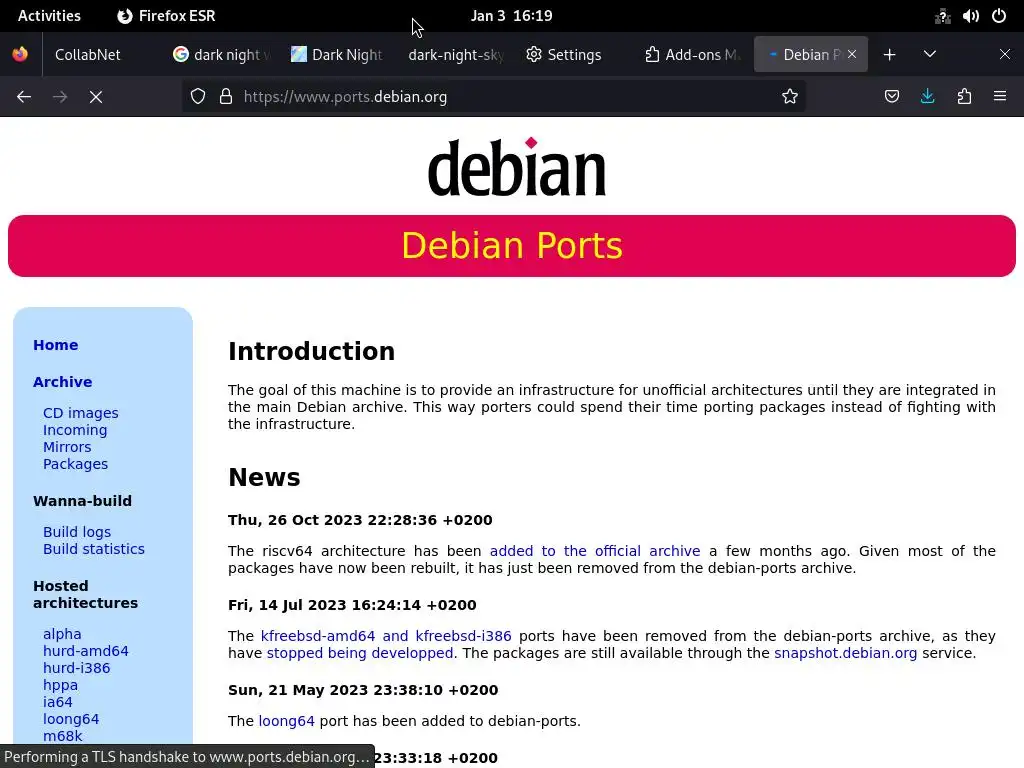Image resolution: width=1024 pixels, height=768 pixels.
Task: Switch to the Dark Night image tab
Action: [337, 55]
